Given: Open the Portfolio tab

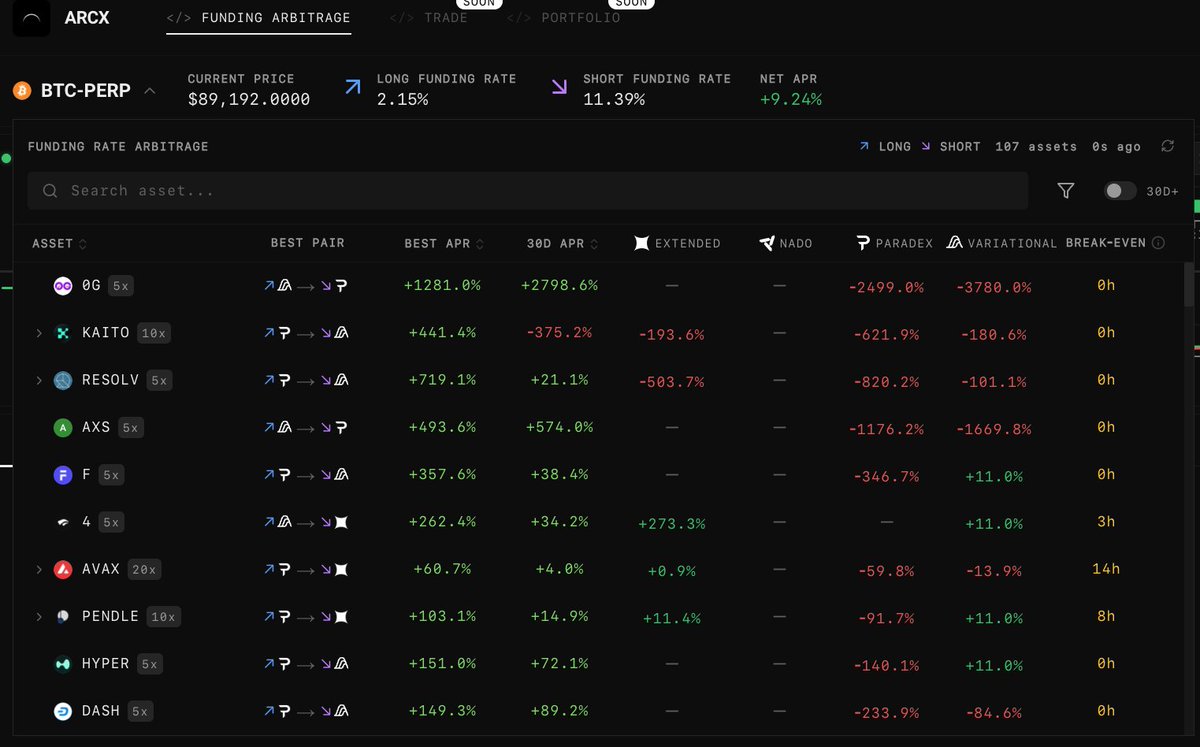Looking at the screenshot, I should pyautogui.click(x=563, y=18).
